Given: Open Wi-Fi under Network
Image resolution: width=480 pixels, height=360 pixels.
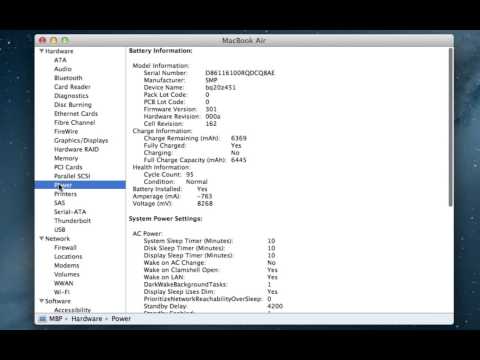Looking at the screenshot, I should pos(62,292).
